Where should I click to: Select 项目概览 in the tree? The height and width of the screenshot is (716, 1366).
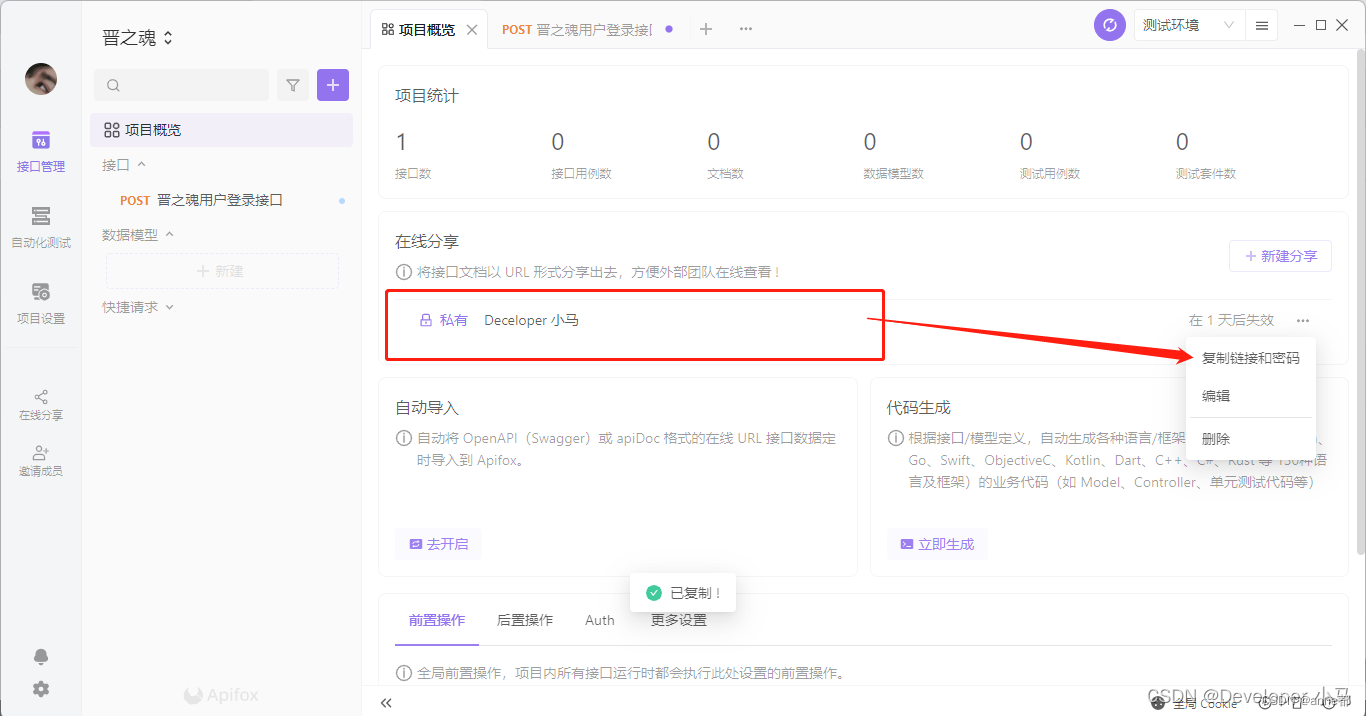(x=221, y=130)
